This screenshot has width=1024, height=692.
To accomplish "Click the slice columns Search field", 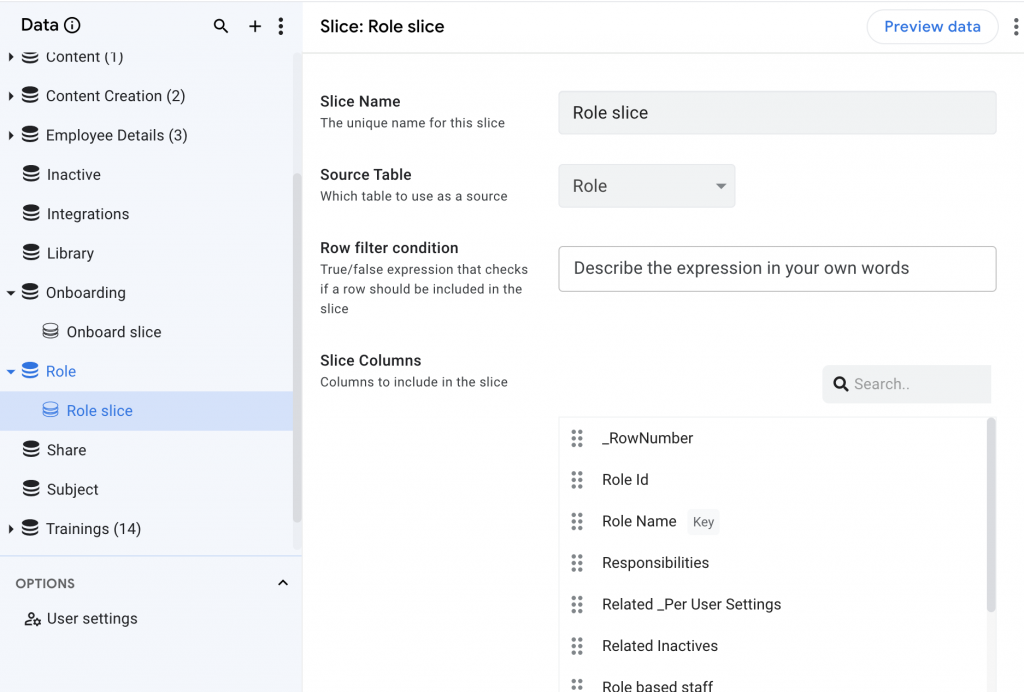I will click(x=915, y=384).
